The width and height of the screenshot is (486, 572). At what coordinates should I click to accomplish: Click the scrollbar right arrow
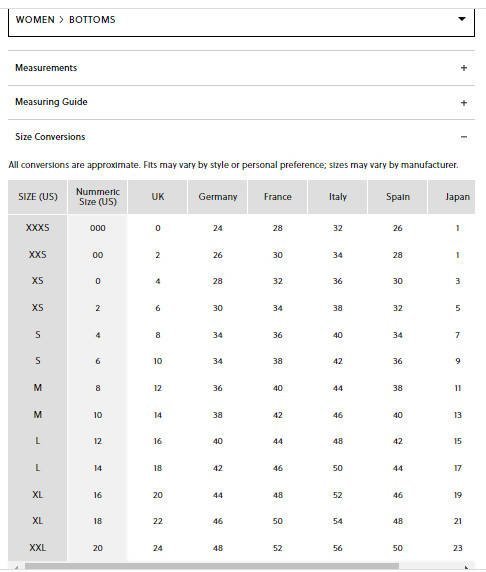(466, 567)
